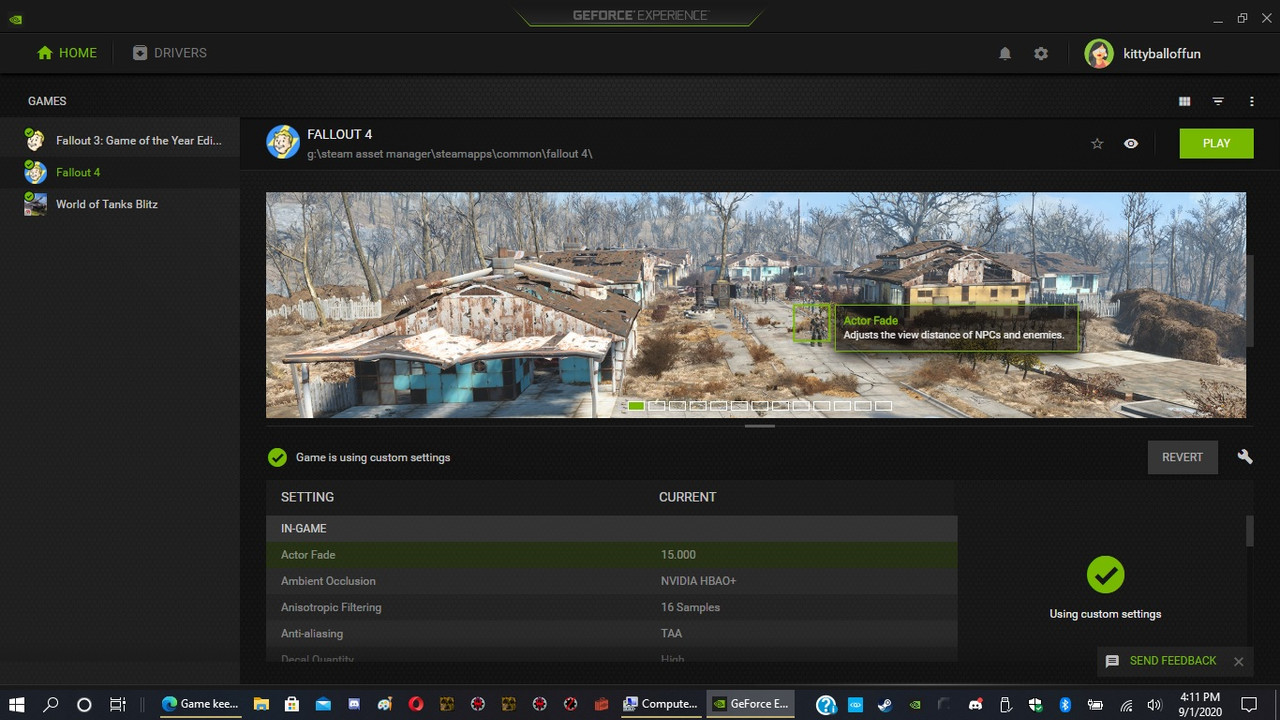Click the kittyballoffun avatar picture
Screen dimensions: 1280x720
tap(1099, 54)
